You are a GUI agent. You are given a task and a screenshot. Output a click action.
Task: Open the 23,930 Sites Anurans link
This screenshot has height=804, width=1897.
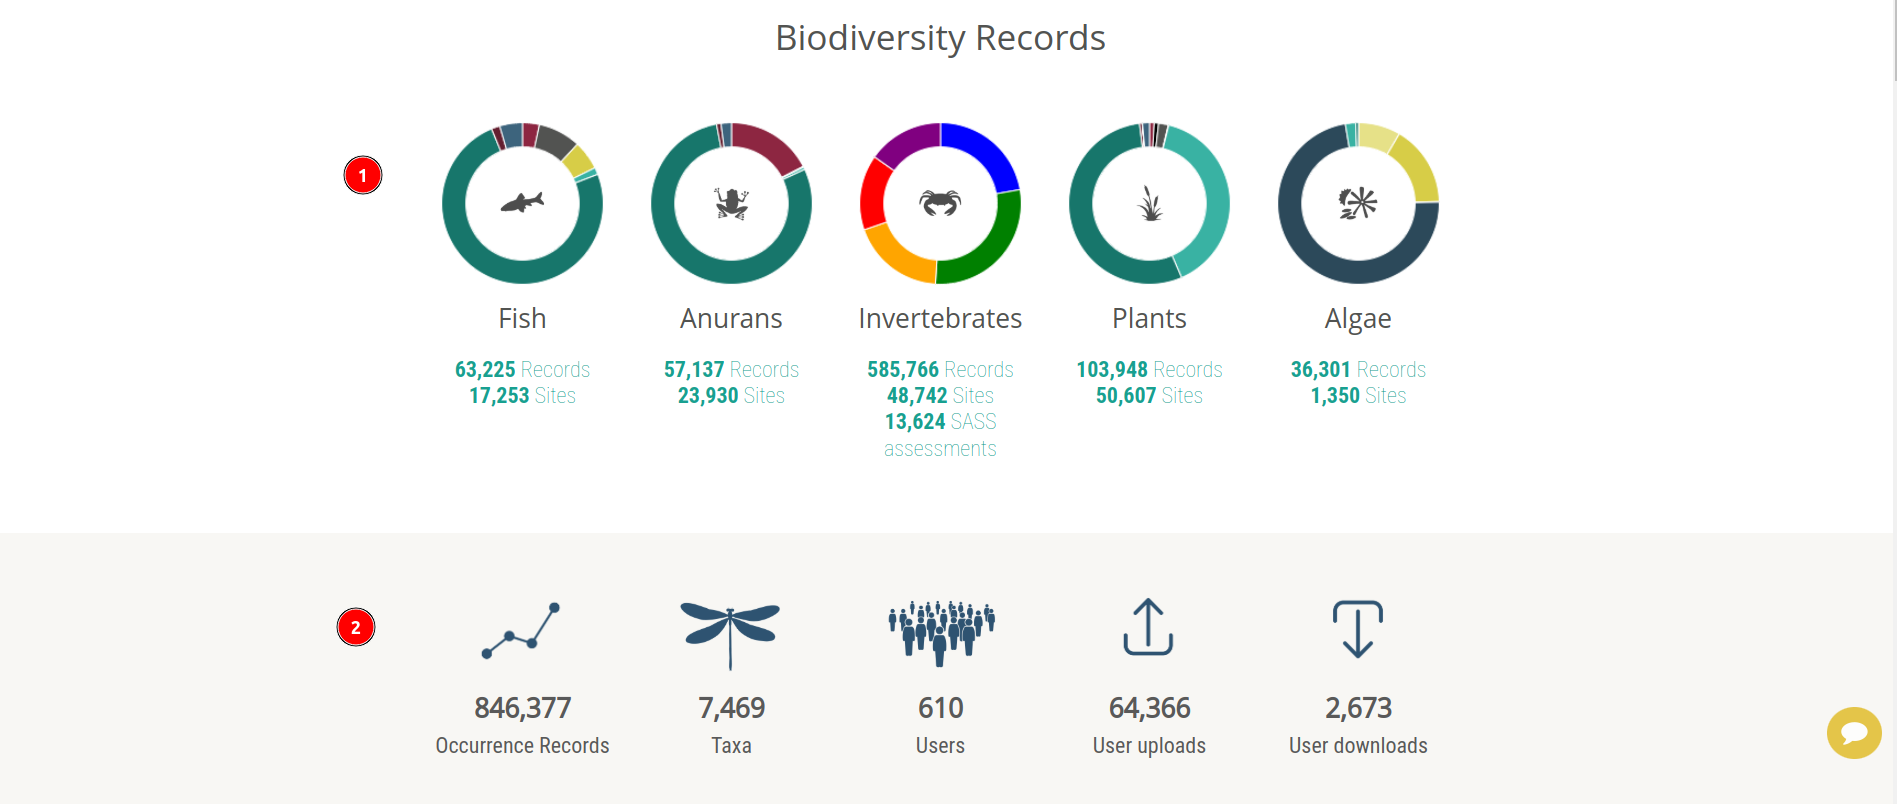(x=731, y=395)
